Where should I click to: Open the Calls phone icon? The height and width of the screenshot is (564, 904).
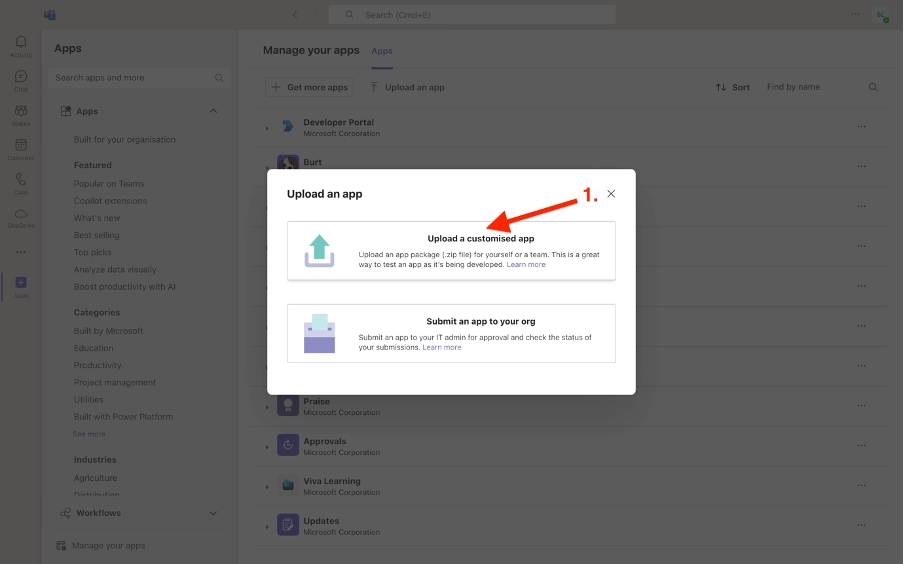point(21,179)
